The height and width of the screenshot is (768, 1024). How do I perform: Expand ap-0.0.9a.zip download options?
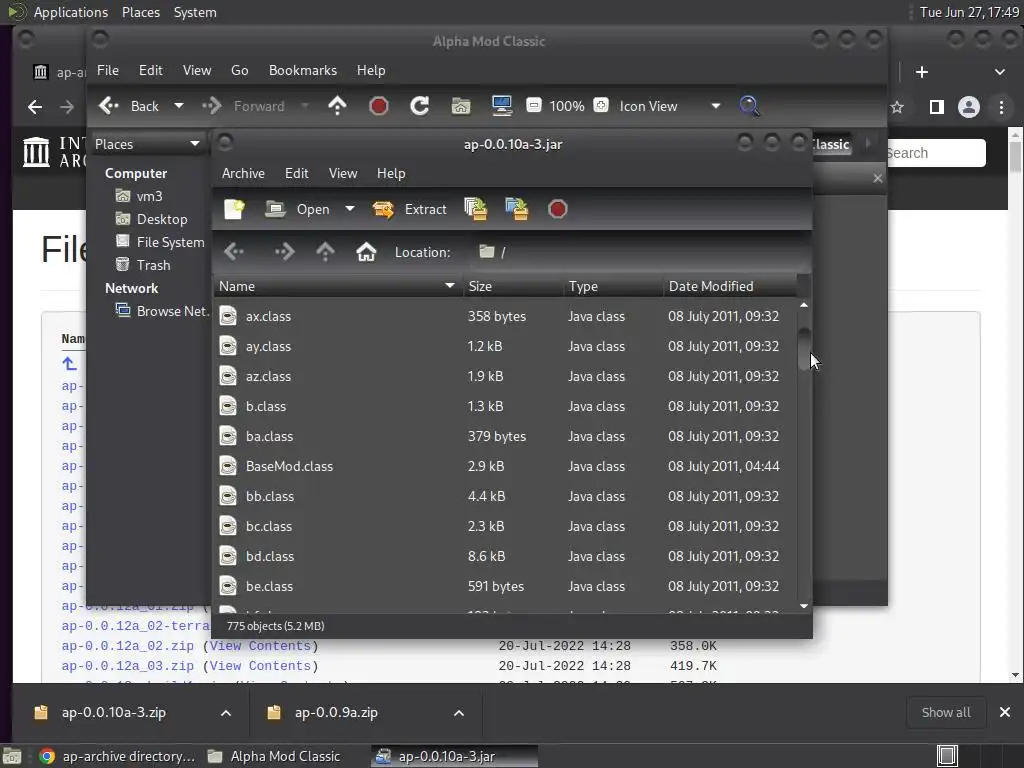click(458, 712)
